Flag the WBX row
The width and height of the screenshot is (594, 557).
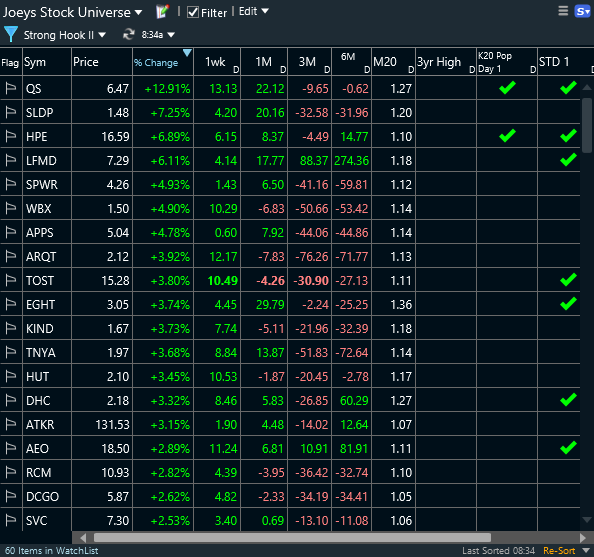tap(11, 208)
